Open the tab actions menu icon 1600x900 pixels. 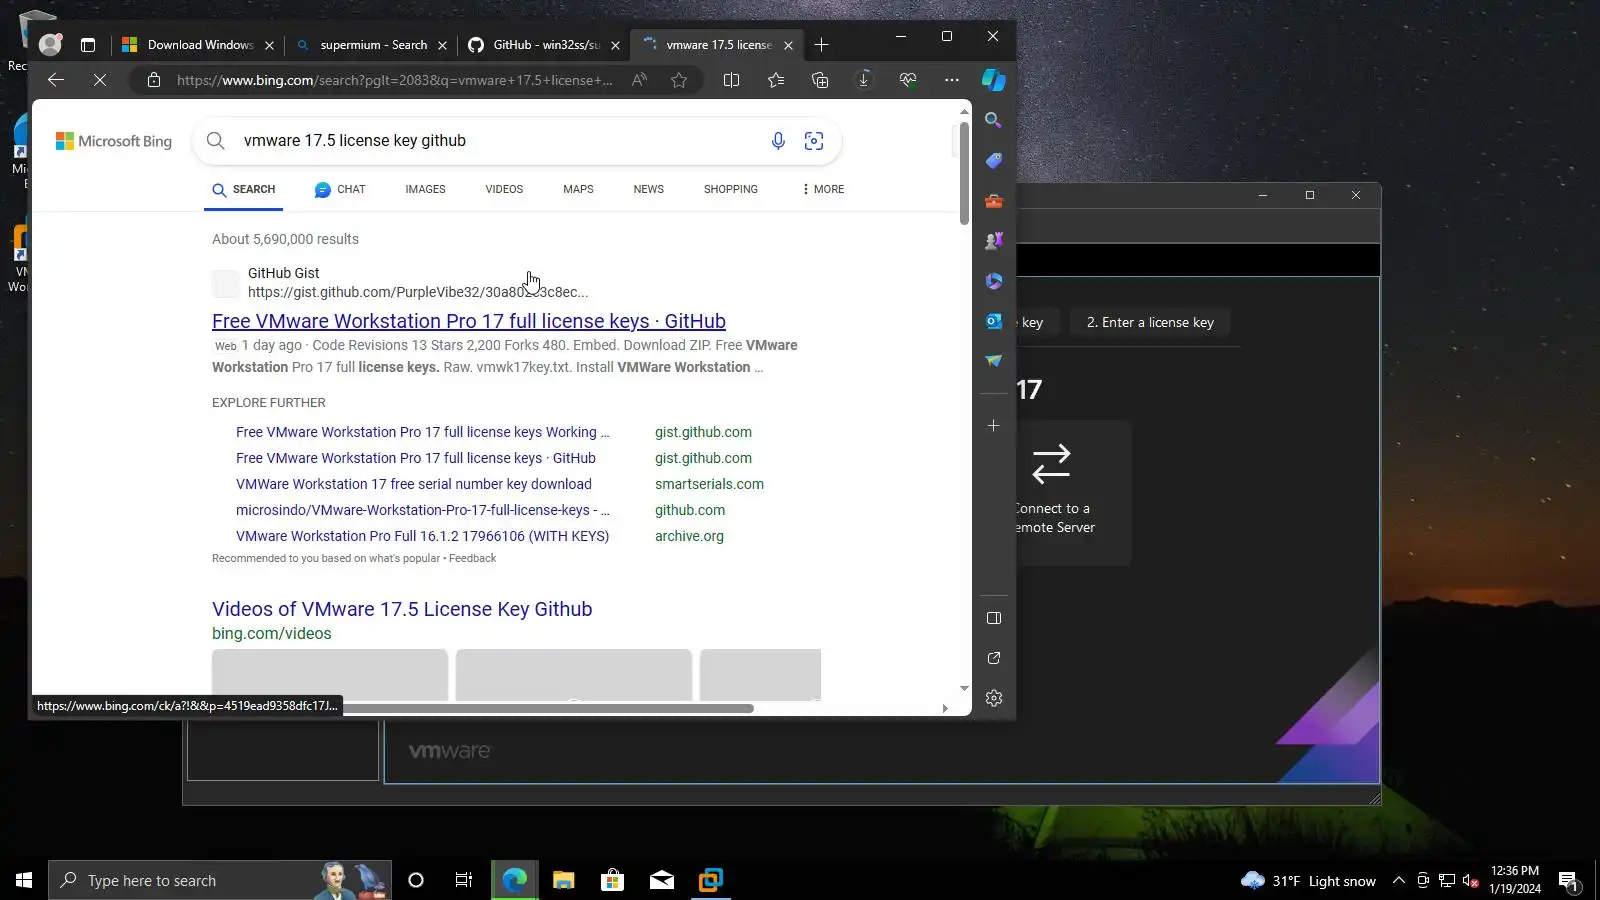(88, 45)
